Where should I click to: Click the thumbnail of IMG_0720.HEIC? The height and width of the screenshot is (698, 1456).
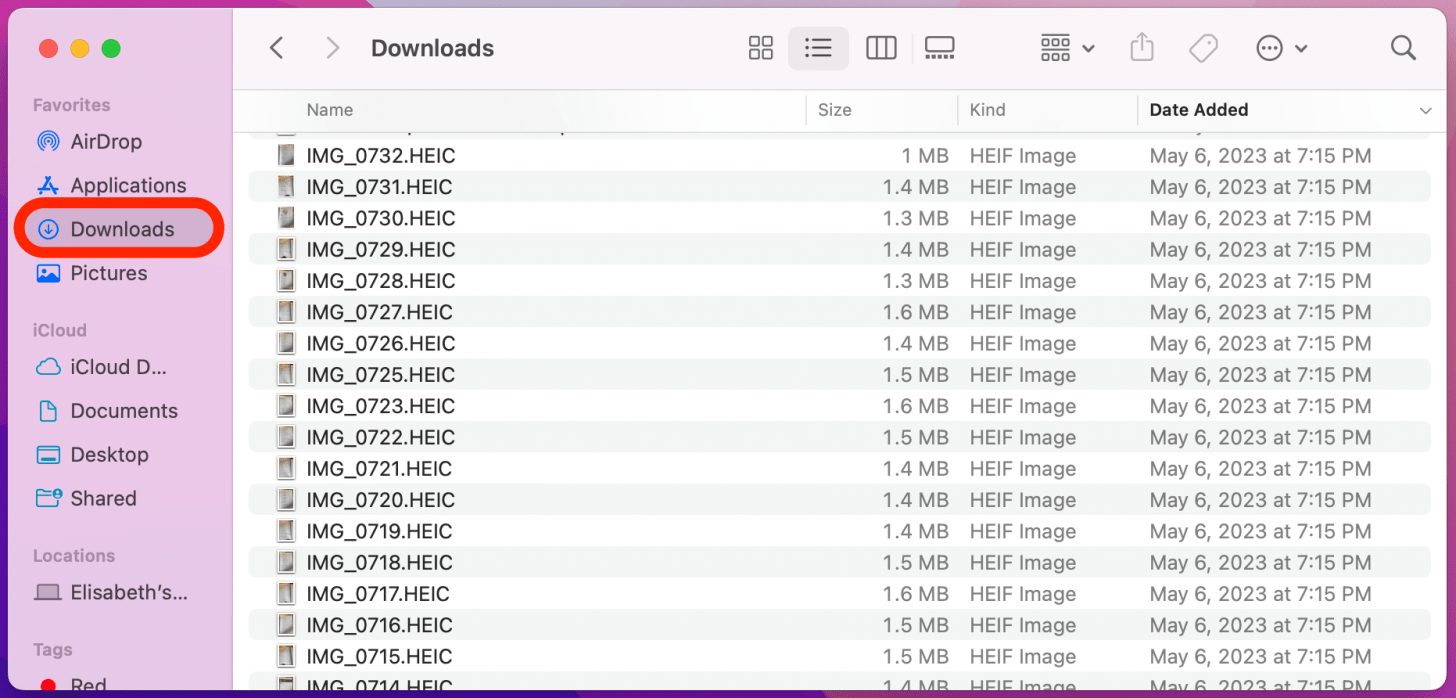[286, 500]
